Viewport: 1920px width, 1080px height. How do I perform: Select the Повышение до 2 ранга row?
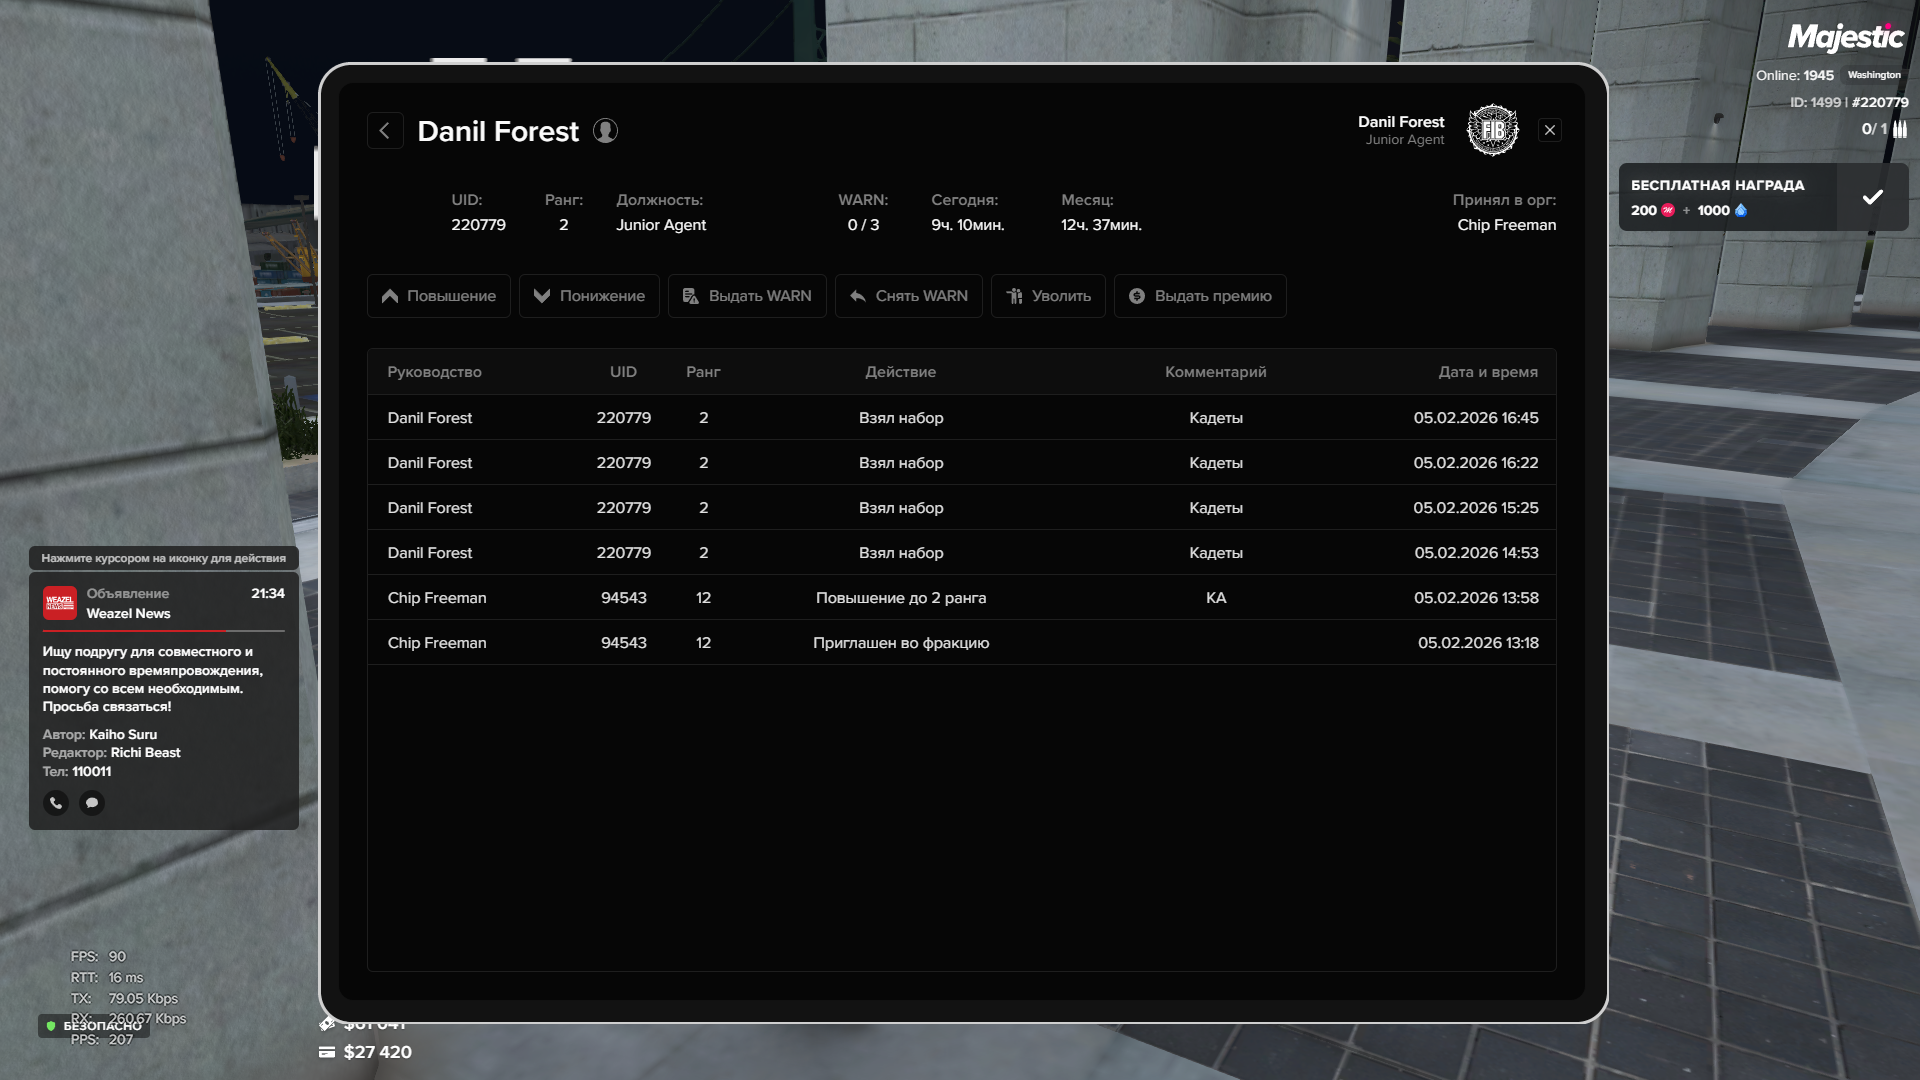point(900,598)
